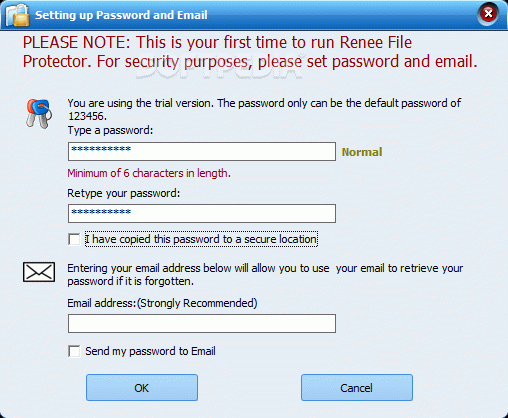Viewport: 508px width, 418px height.
Task: Click the 'Retype your password:' label
Action: (123, 193)
